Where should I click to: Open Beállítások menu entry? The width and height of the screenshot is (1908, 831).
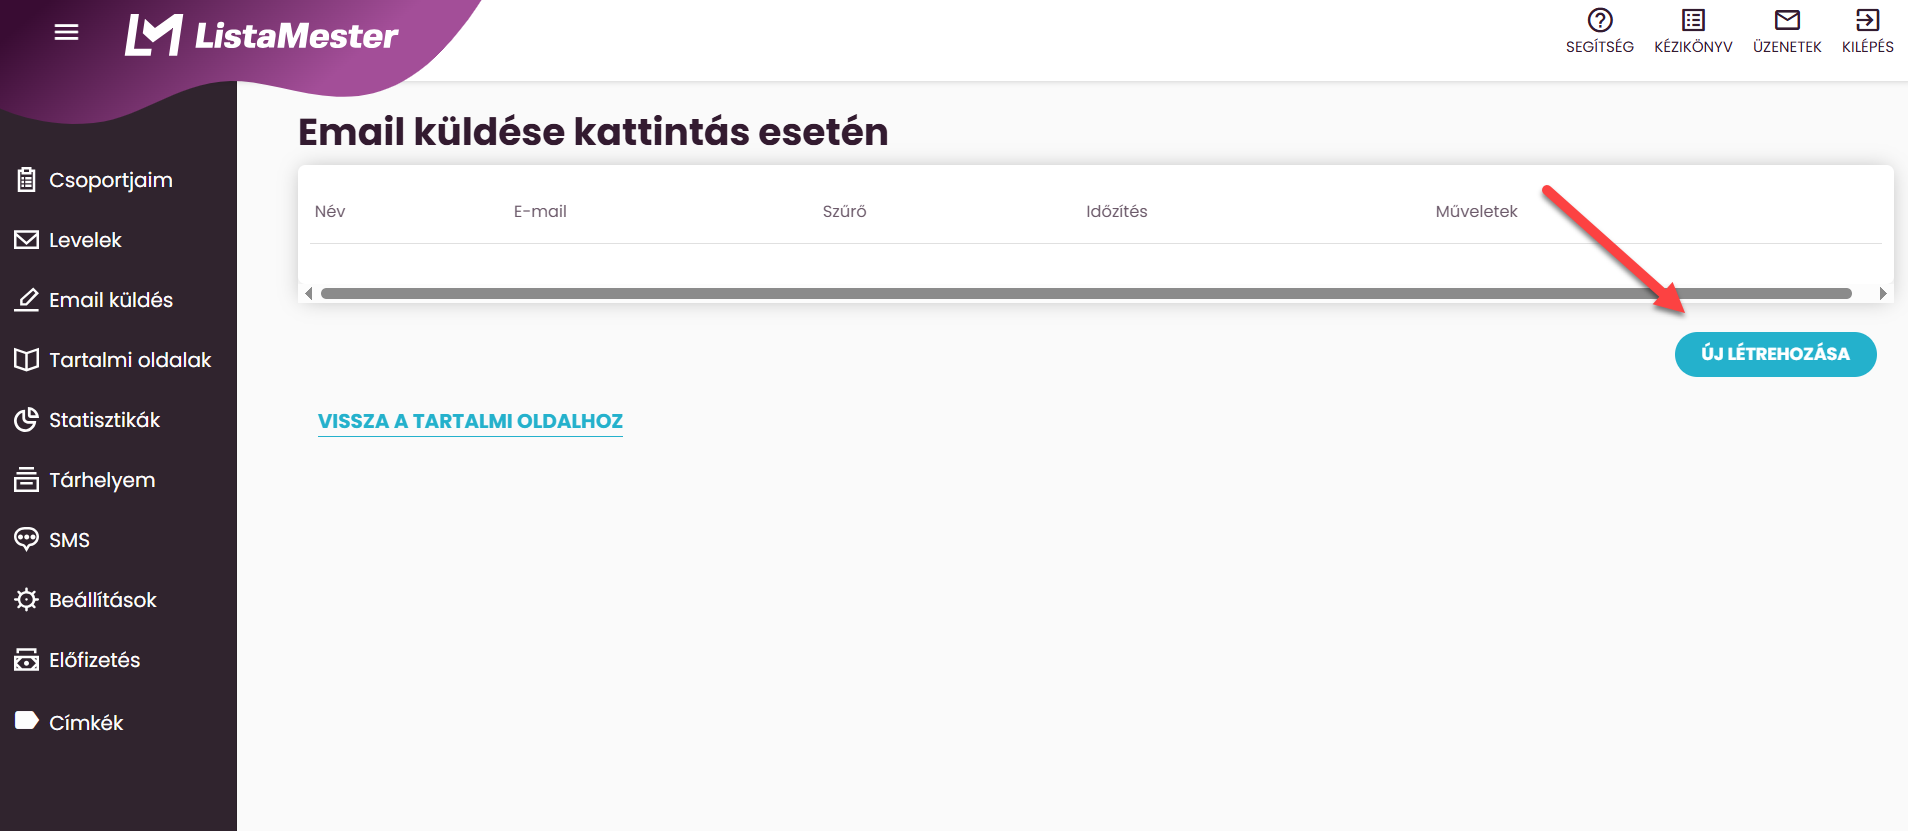coord(103,600)
